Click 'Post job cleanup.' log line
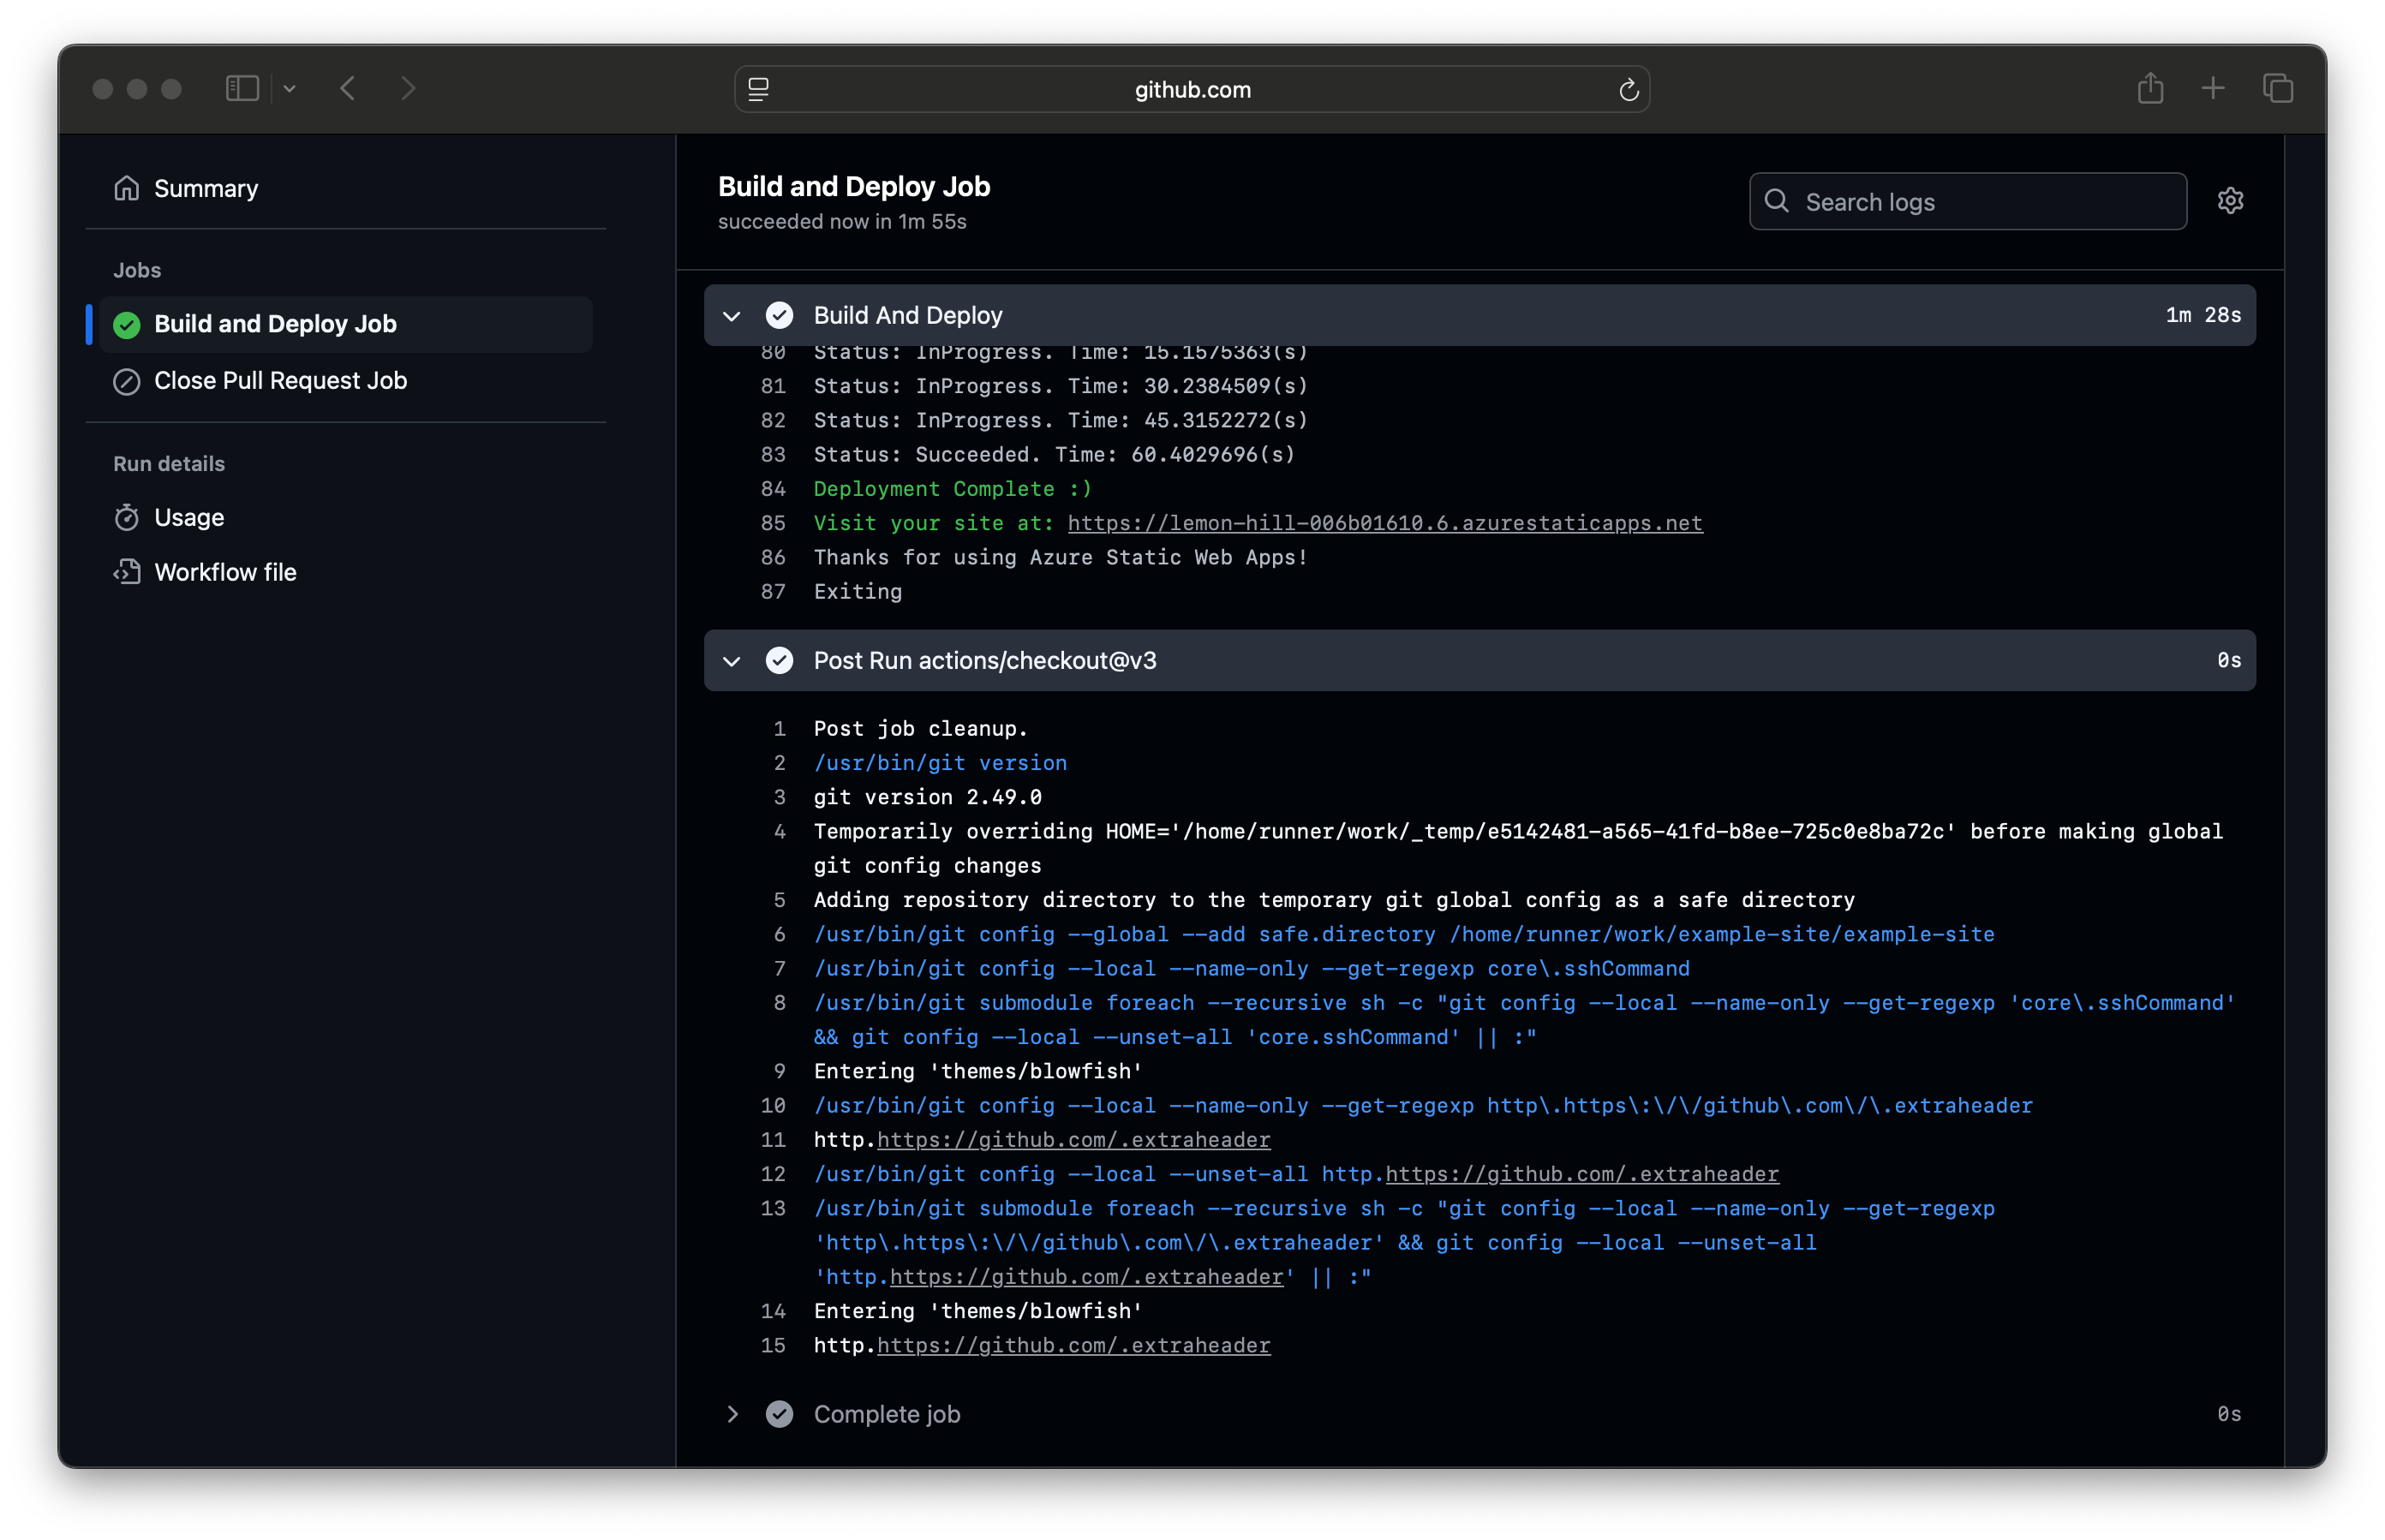 [920, 729]
